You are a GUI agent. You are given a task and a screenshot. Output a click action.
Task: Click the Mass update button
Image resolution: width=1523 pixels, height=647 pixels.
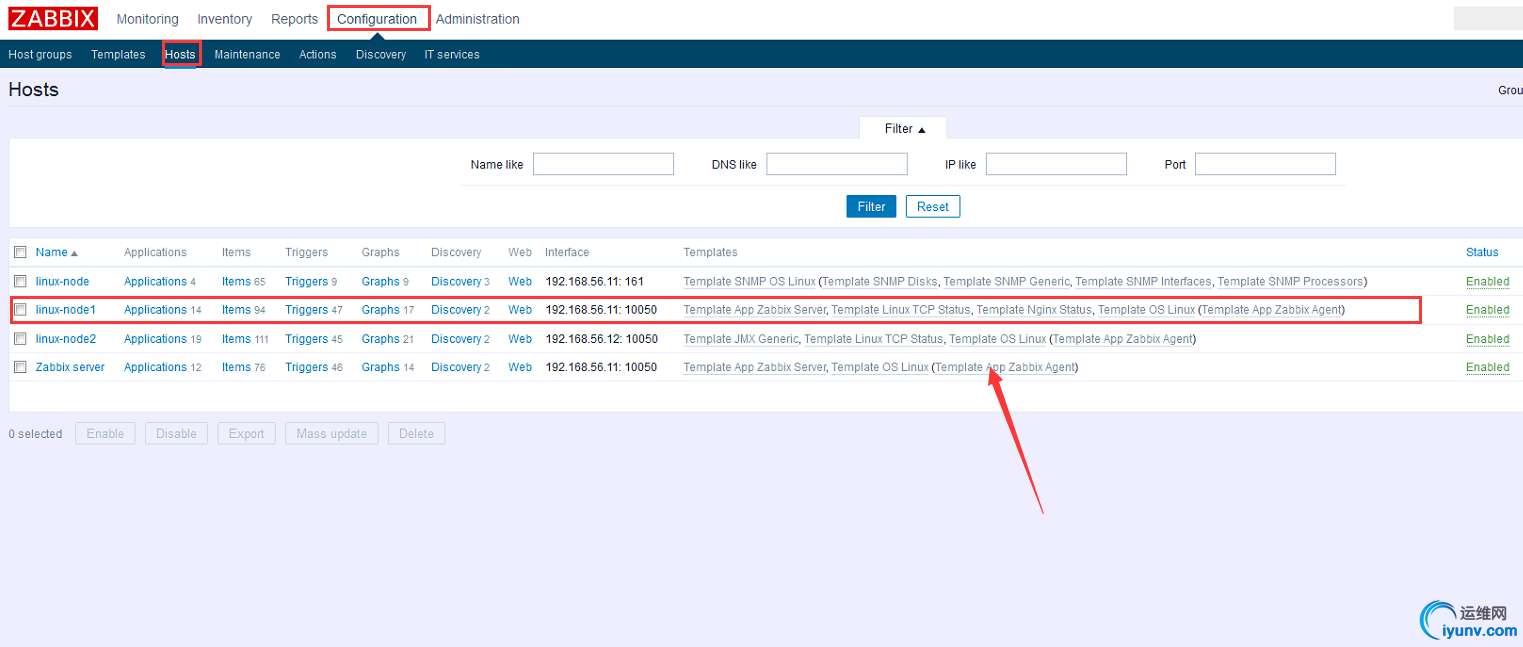click(332, 434)
